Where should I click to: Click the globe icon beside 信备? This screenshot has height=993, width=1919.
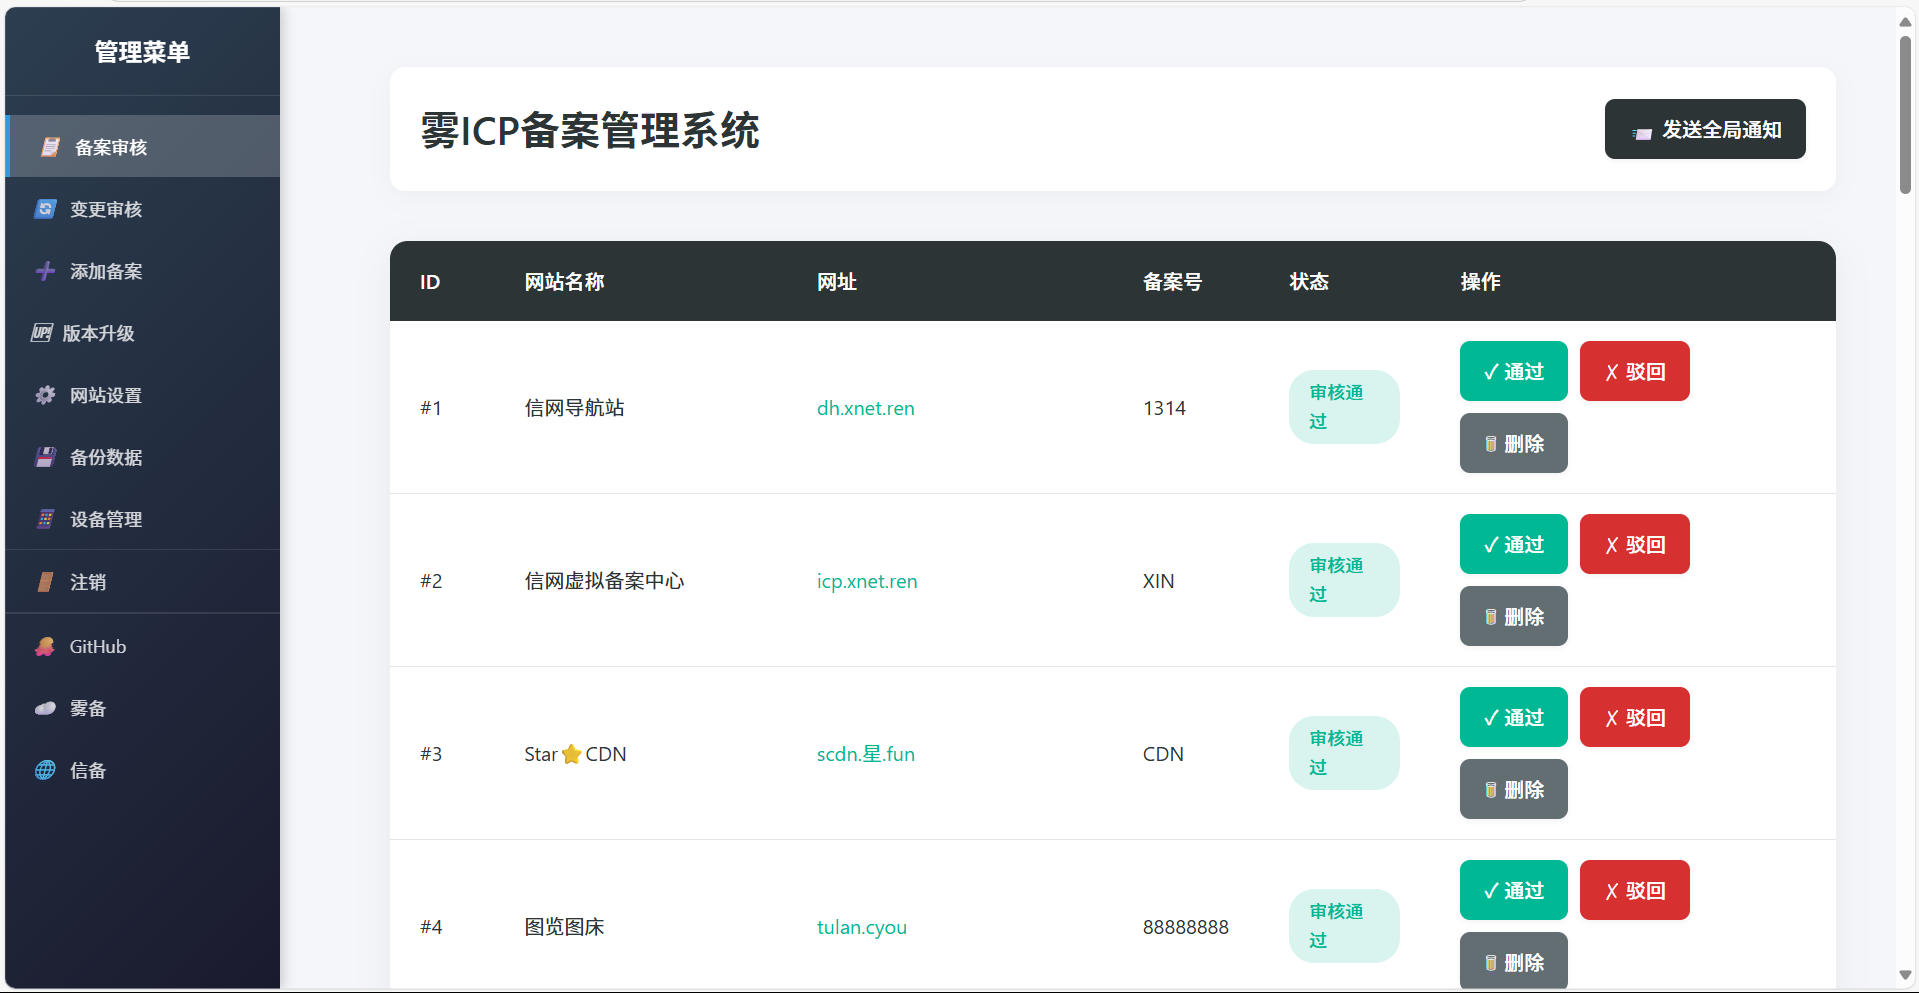[x=45, y=771]
